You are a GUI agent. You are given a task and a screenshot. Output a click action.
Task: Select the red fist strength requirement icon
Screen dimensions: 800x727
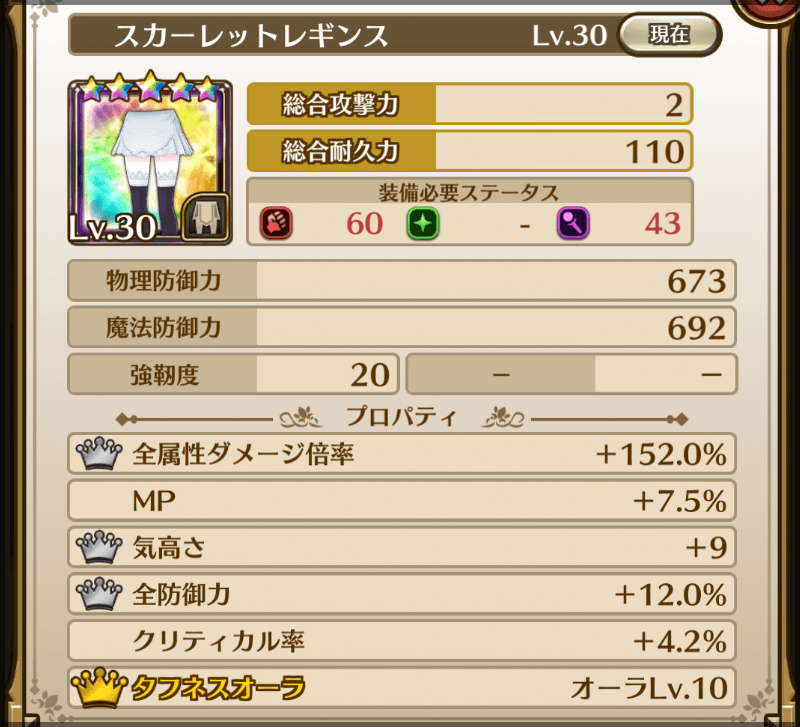[276, 223]
